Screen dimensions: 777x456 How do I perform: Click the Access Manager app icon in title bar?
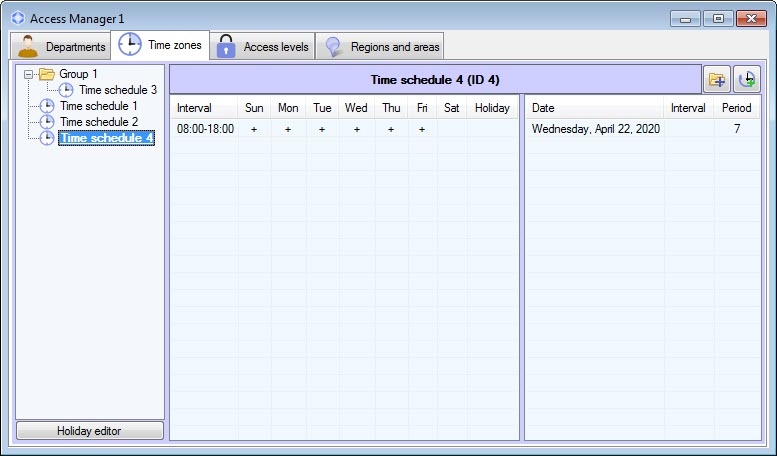(18, 18)
